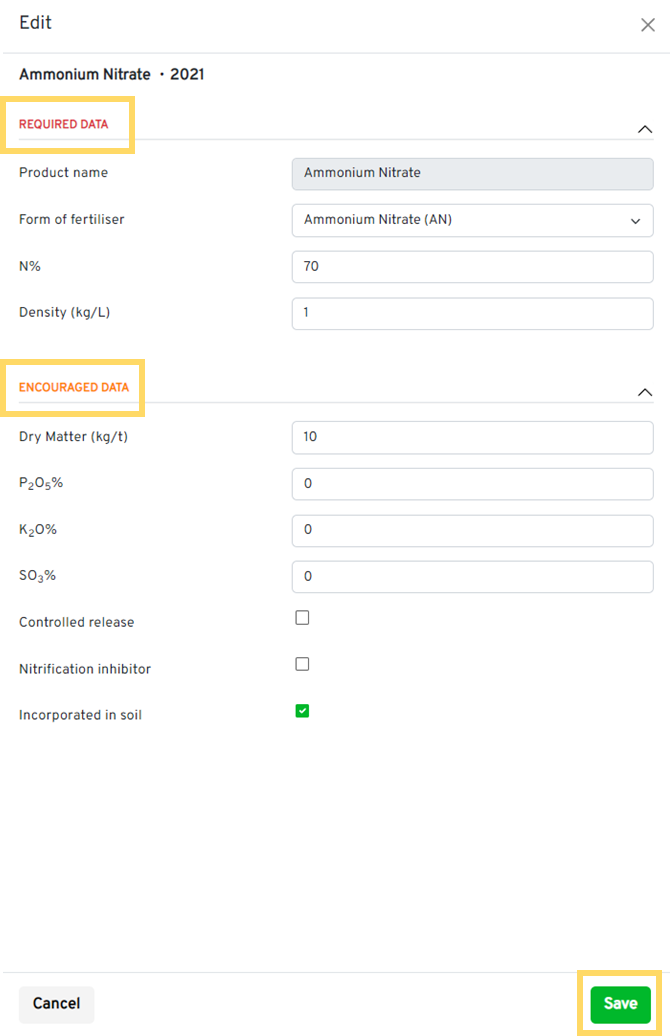Enable the Nitrification inhibitor checkbox
The height and width of the screenshot is (1036, 670).
point(302,664)
